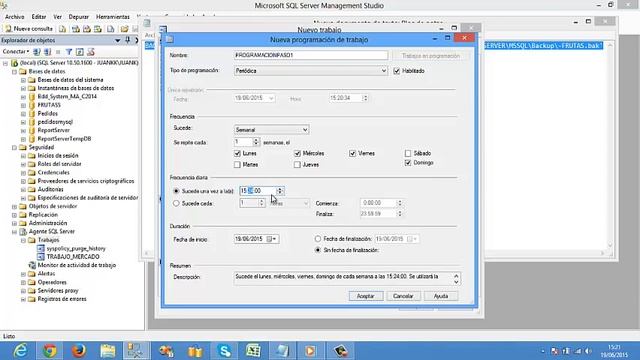
Task: Collapse the Seguridad tree node
Action: pos(14,147)
